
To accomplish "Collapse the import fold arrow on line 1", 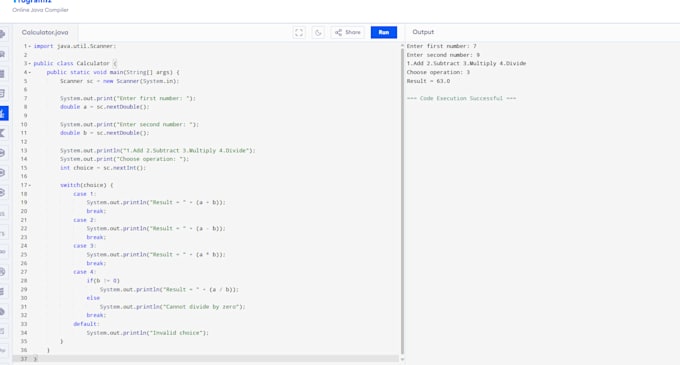I will click(30, 46).
